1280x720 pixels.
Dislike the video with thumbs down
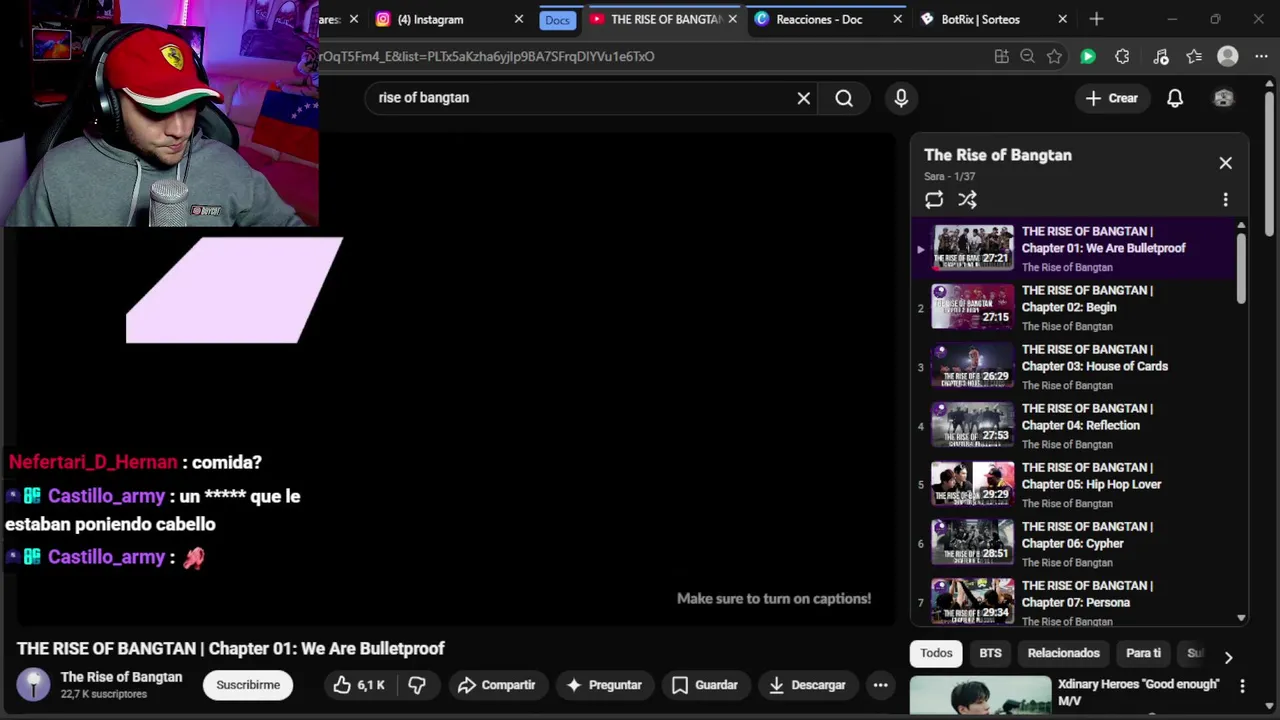417,685
